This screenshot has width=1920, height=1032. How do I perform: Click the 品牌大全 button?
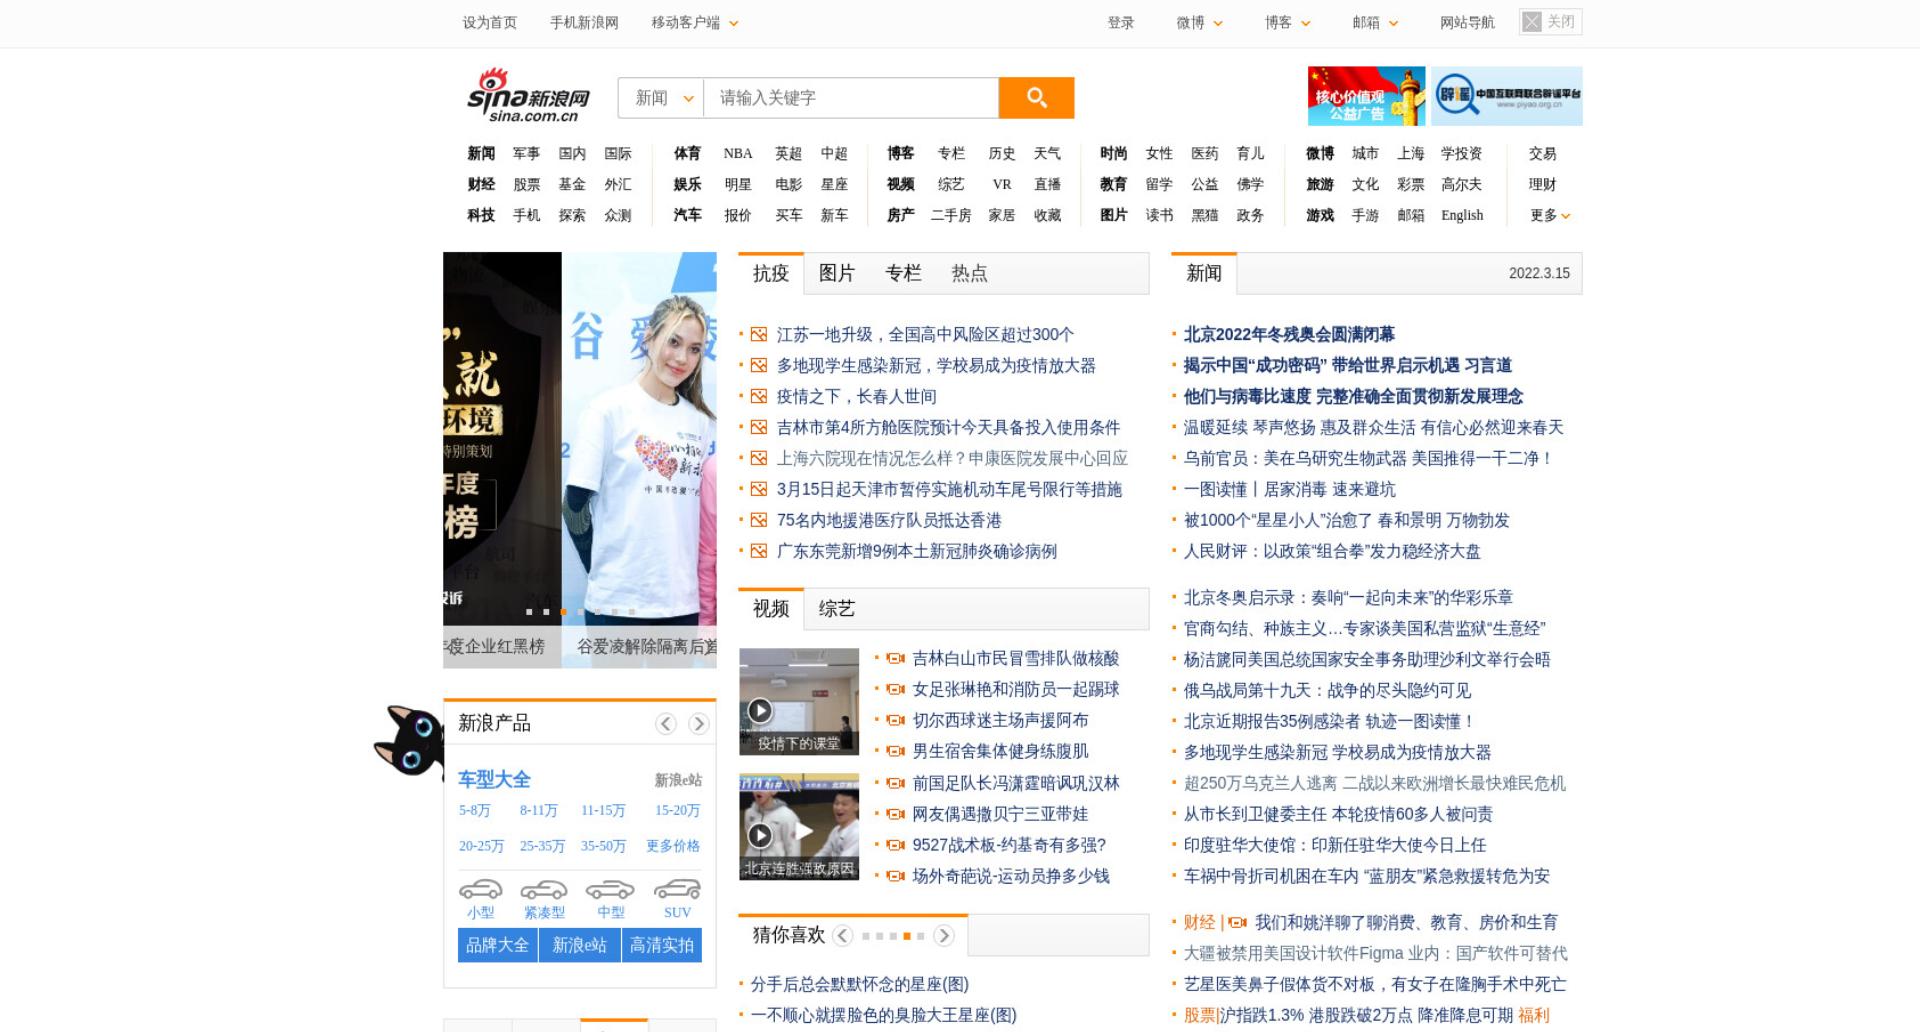(x=497, y=945)
